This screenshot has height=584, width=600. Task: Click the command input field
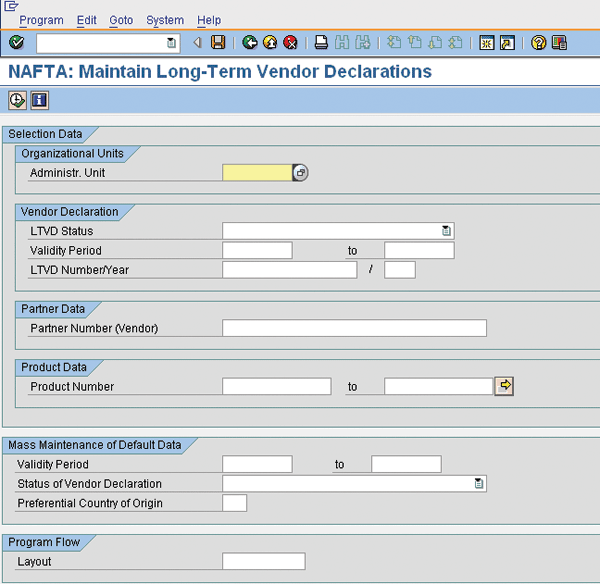108,43
